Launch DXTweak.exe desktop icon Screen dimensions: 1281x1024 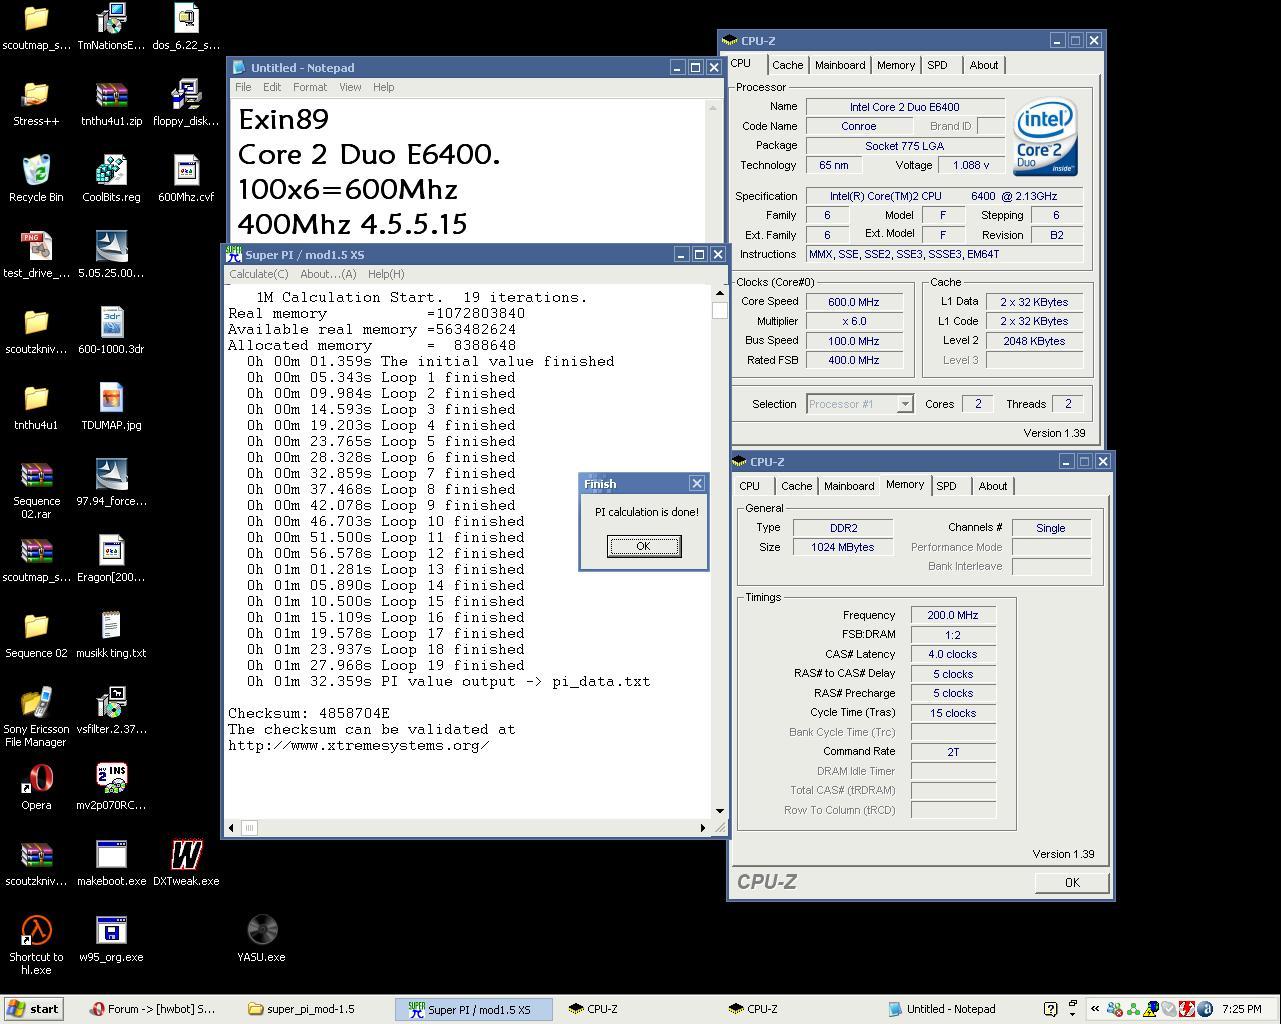click(x=186, y=862)
